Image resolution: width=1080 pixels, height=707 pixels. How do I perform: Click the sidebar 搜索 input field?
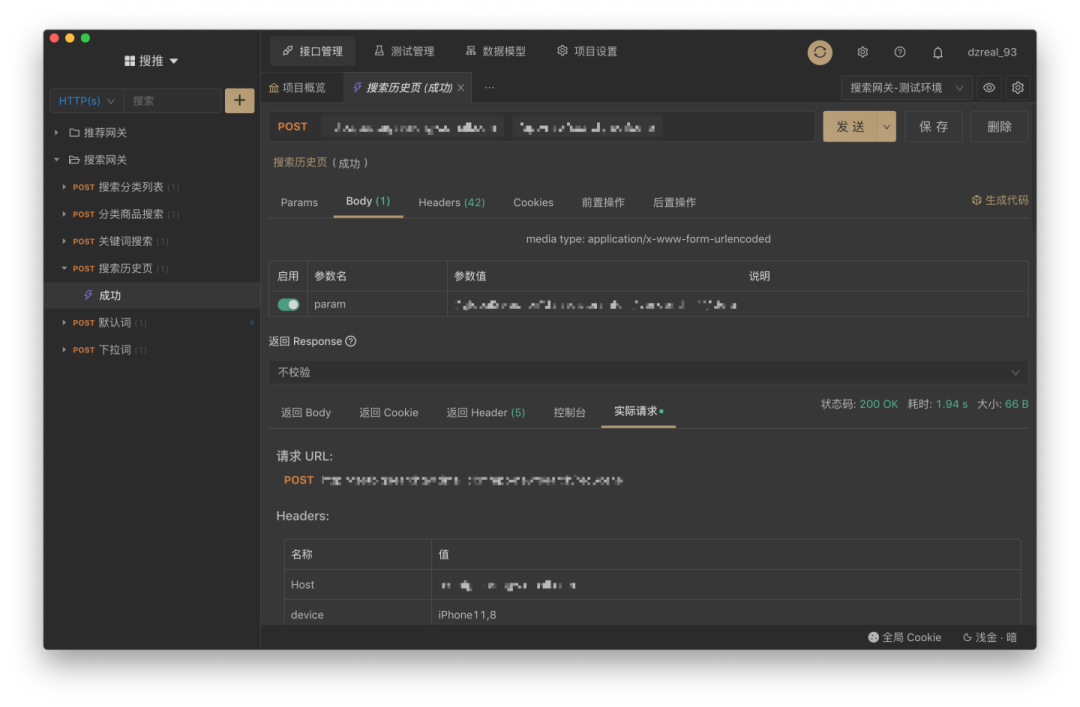[x=172, y=101]
